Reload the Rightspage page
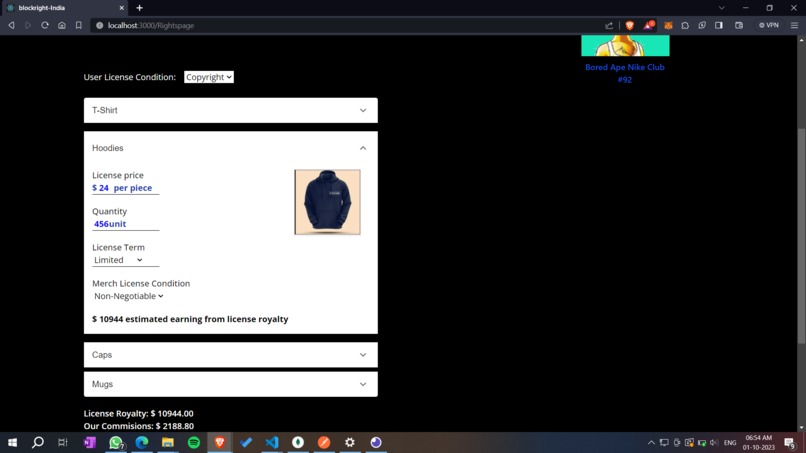 point(45,25)
